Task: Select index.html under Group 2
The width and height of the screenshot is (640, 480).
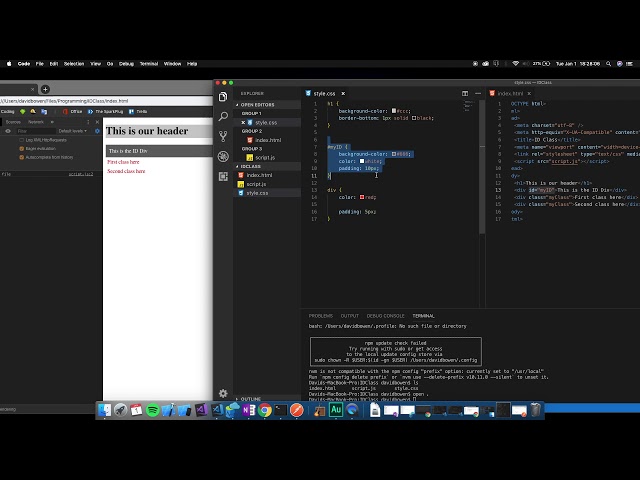Action: 267,140
